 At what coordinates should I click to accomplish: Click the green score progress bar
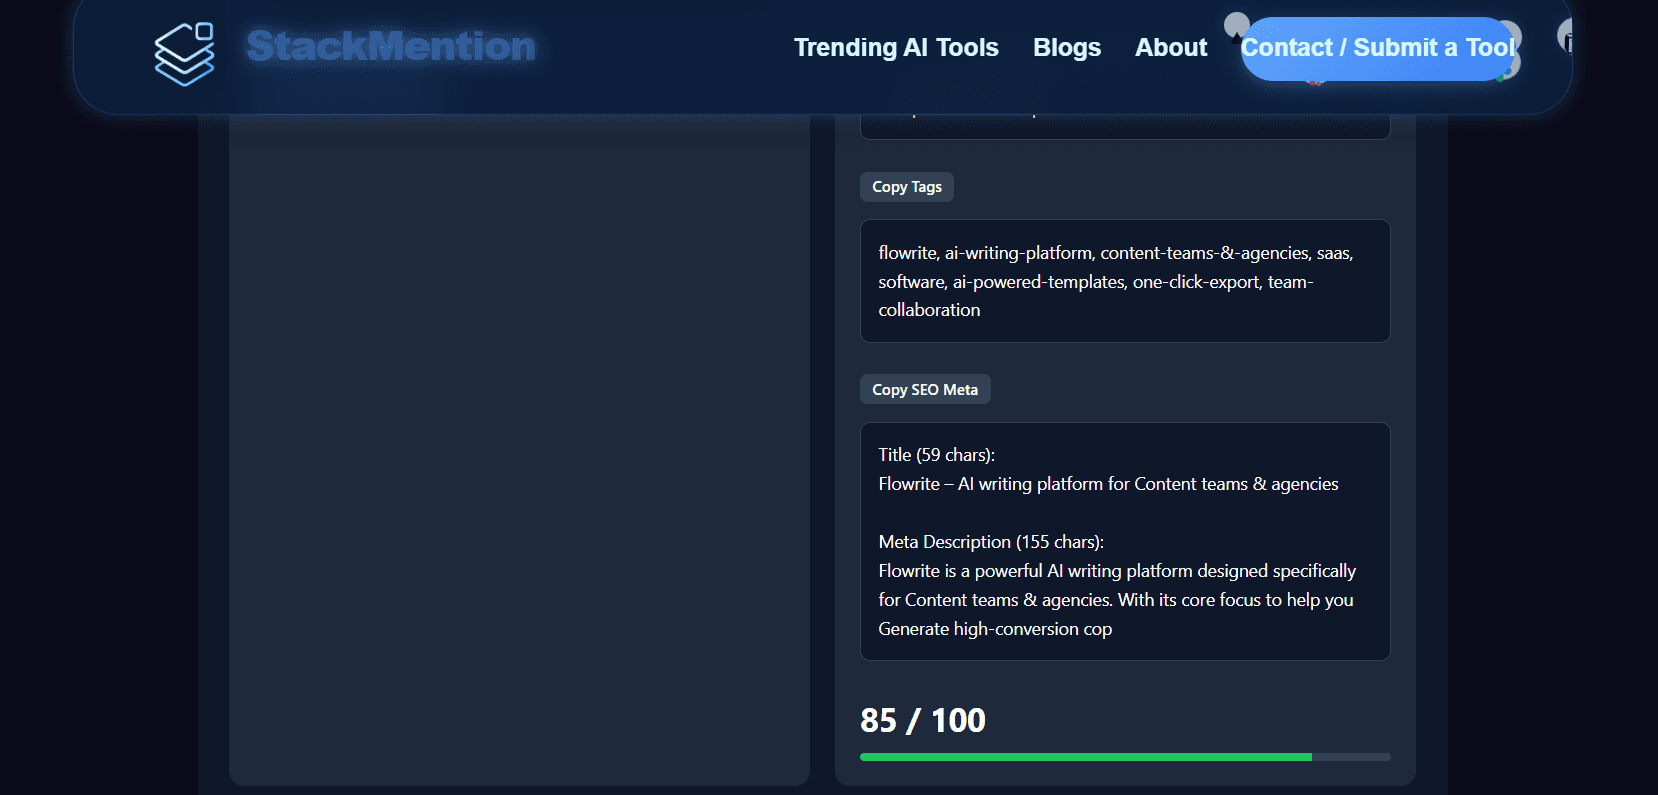(x=1125, y=757)
